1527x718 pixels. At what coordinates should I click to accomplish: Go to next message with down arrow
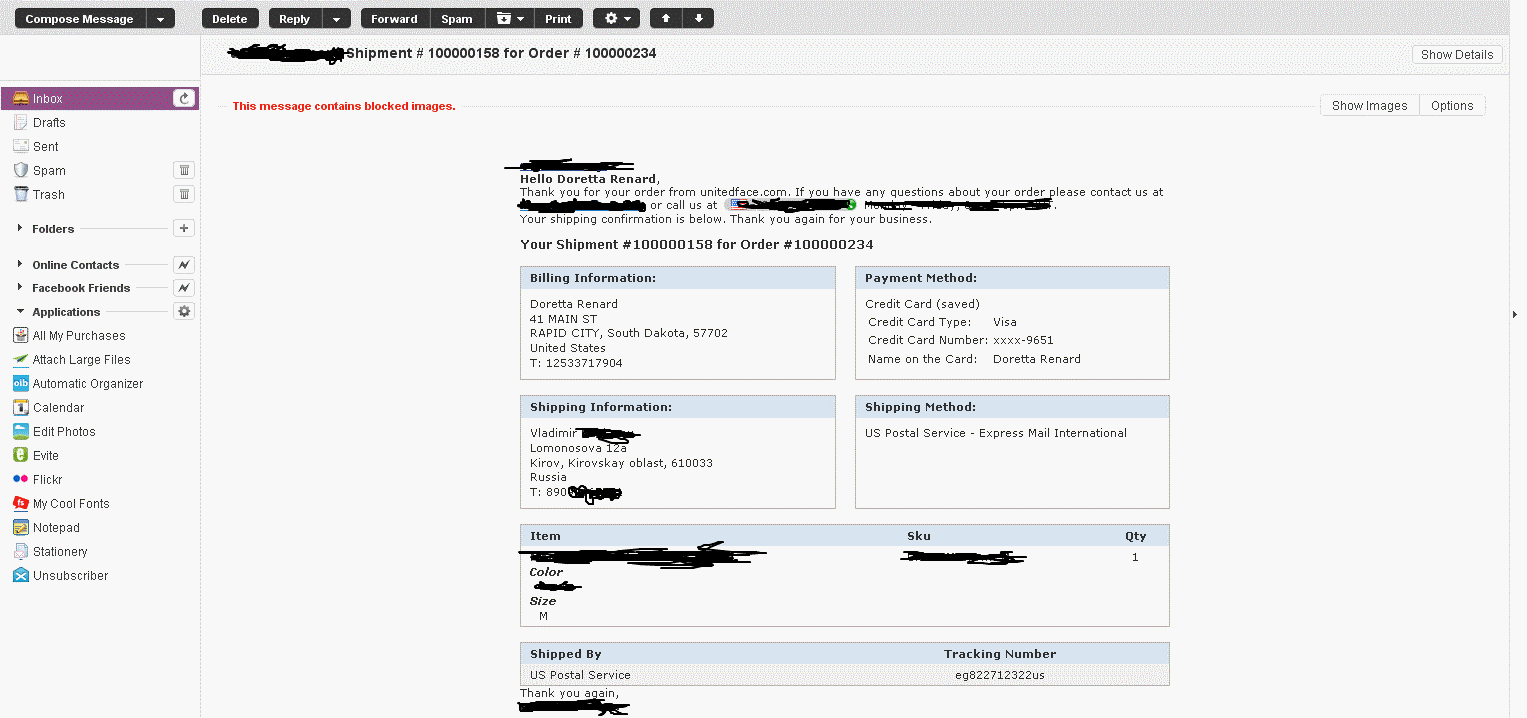tap(699, 18)
